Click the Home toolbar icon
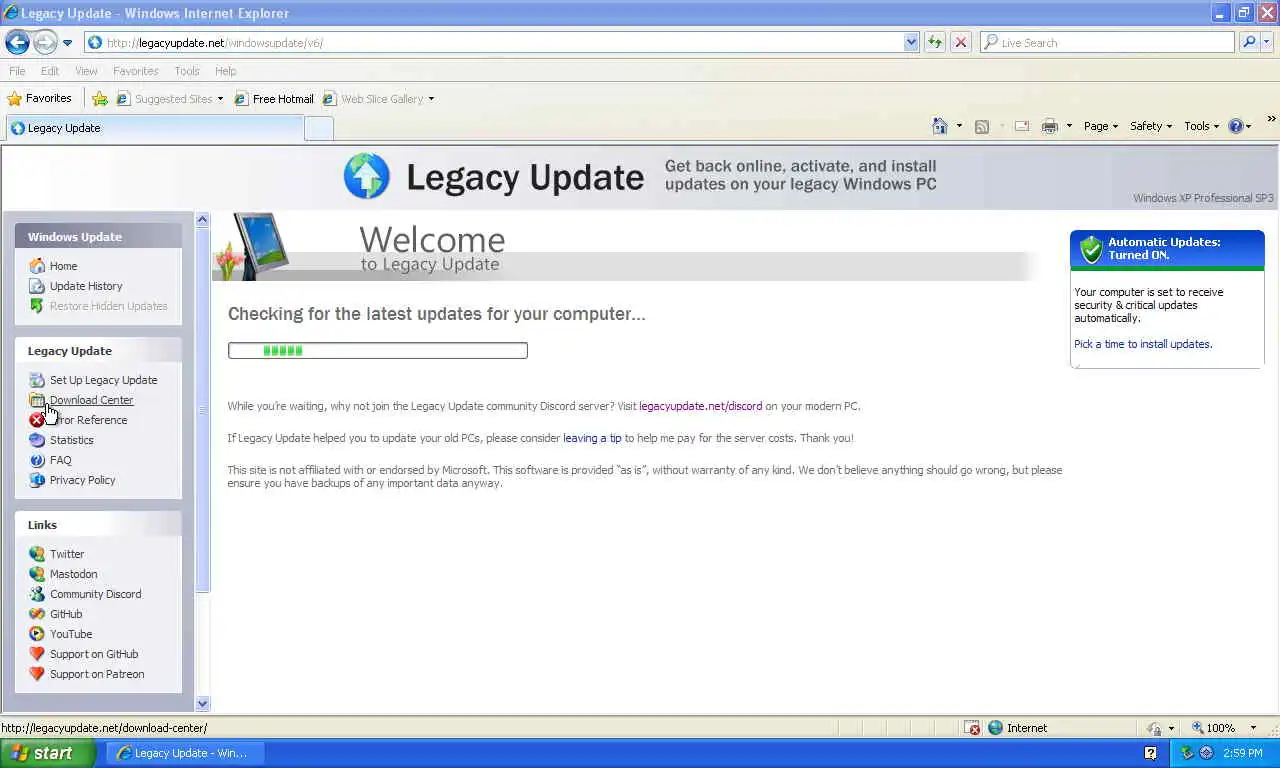 (x=939, y=126)
